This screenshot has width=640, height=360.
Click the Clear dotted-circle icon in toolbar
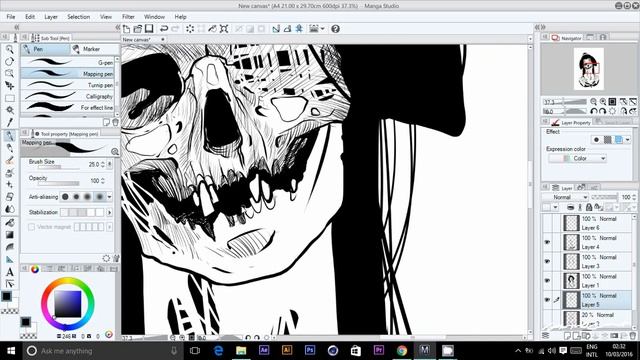tap(190, 29)
